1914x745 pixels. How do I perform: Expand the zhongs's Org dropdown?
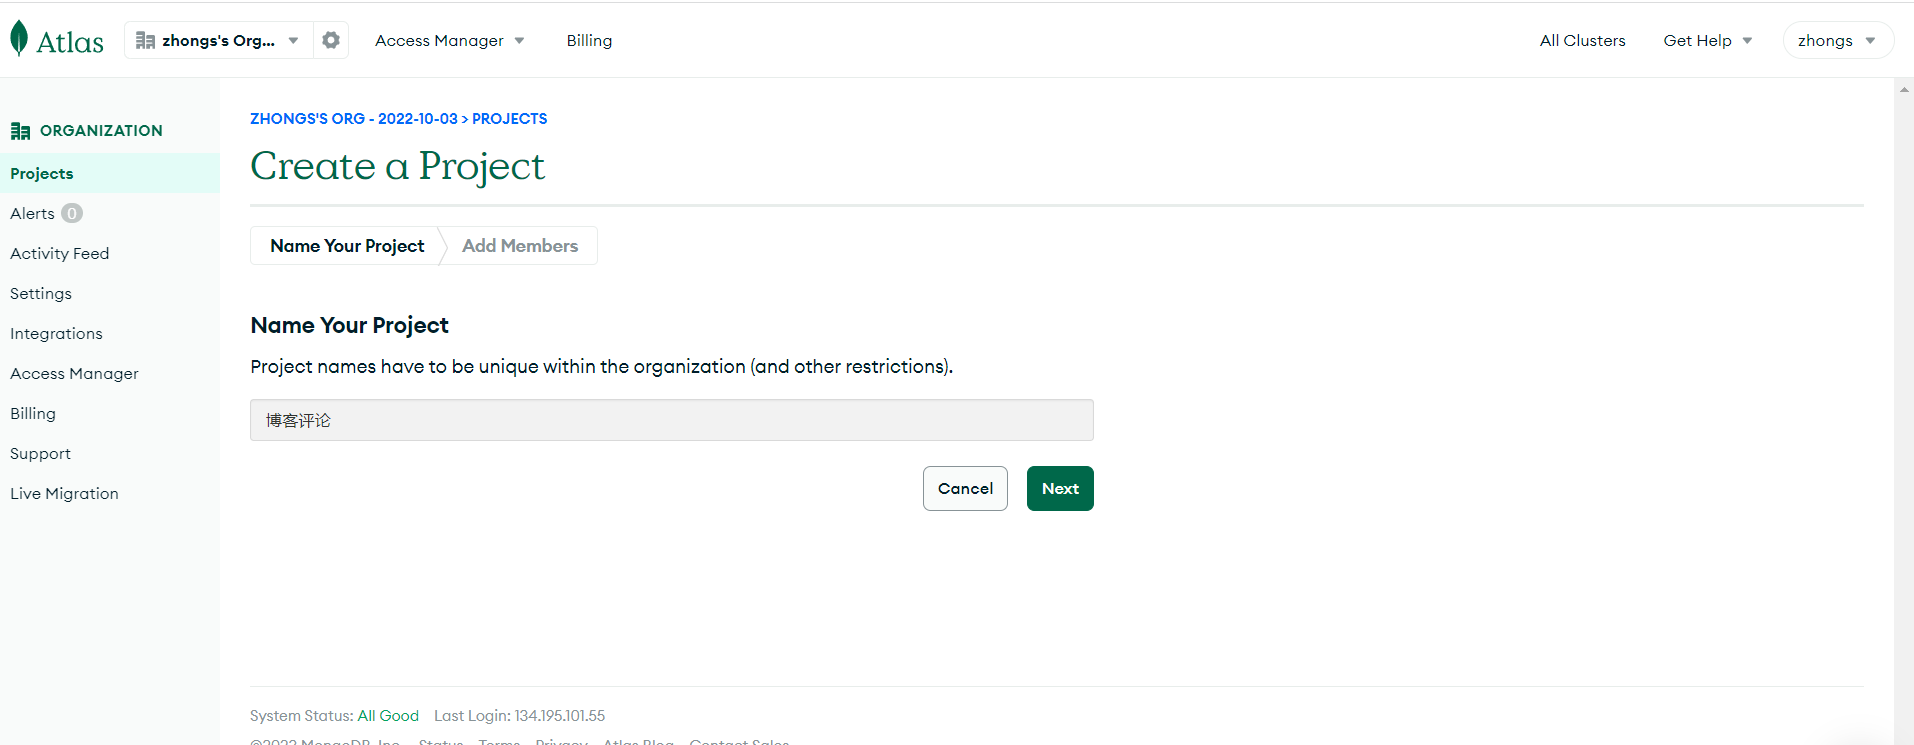click(293, 41)
